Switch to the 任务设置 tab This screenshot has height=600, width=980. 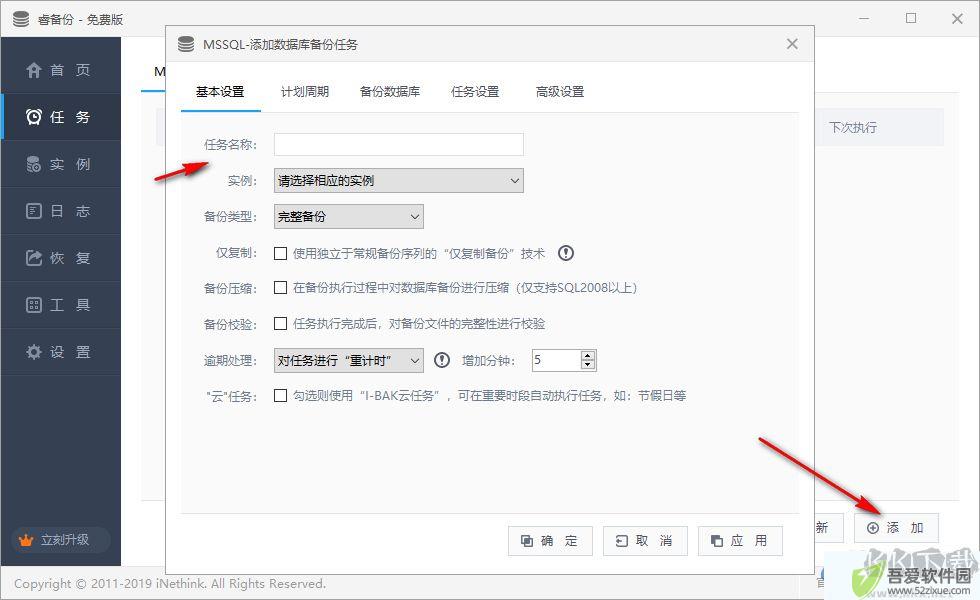[475, 92]
